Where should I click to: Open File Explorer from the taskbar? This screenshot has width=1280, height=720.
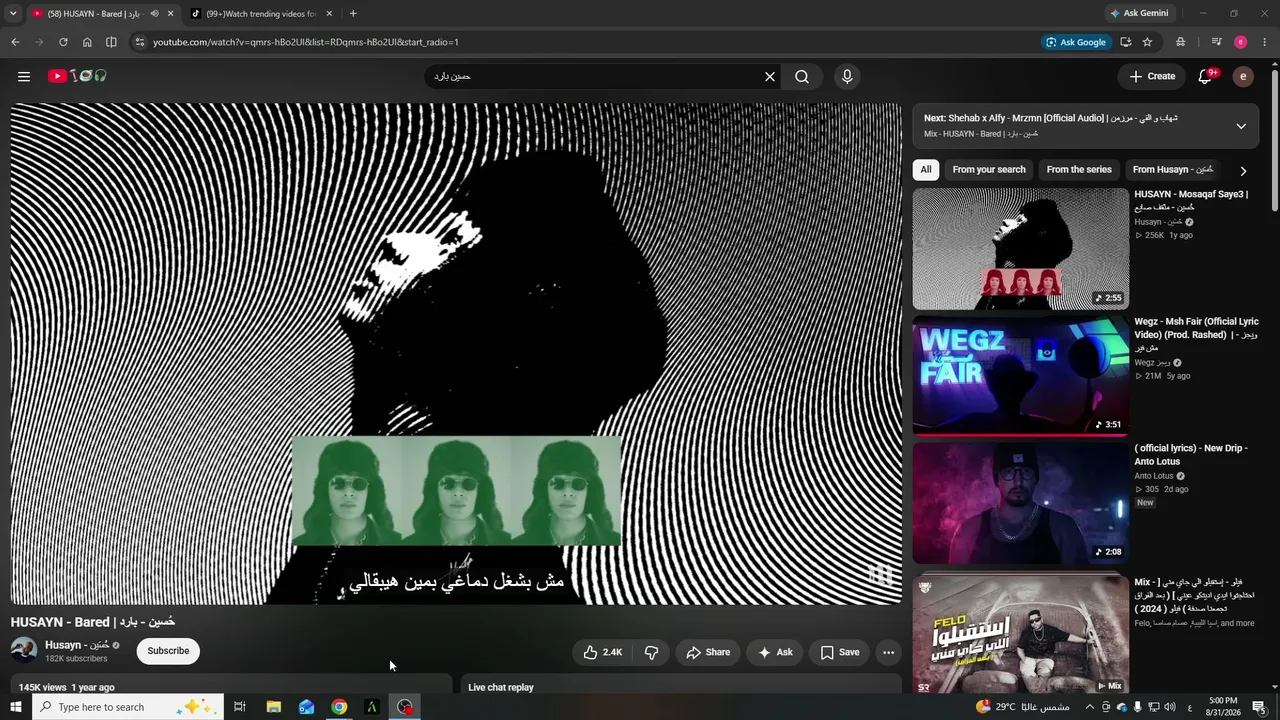(x=273, y=707)
